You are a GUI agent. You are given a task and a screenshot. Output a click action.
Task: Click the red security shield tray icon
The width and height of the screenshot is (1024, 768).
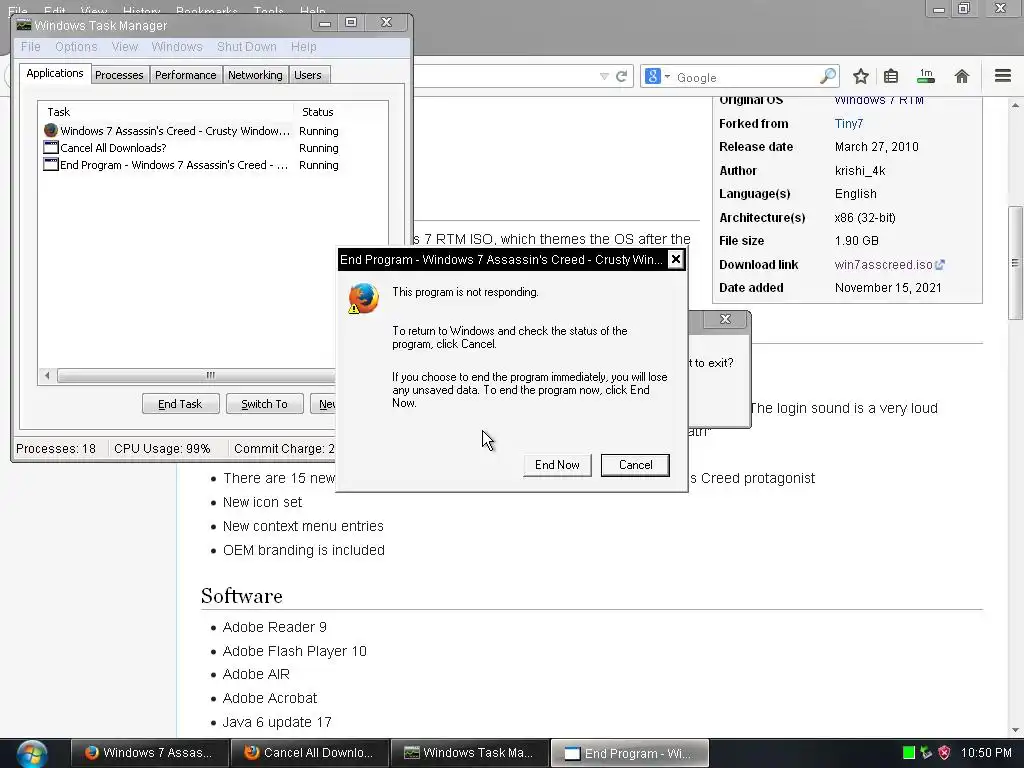point(944,753)
